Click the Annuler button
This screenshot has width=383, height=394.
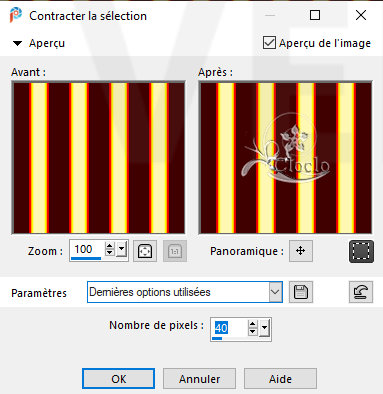click(x=199, y=379)
